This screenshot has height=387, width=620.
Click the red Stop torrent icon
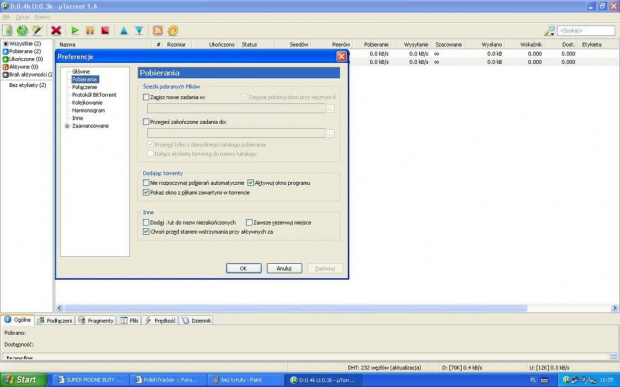(x=105, y=30)
